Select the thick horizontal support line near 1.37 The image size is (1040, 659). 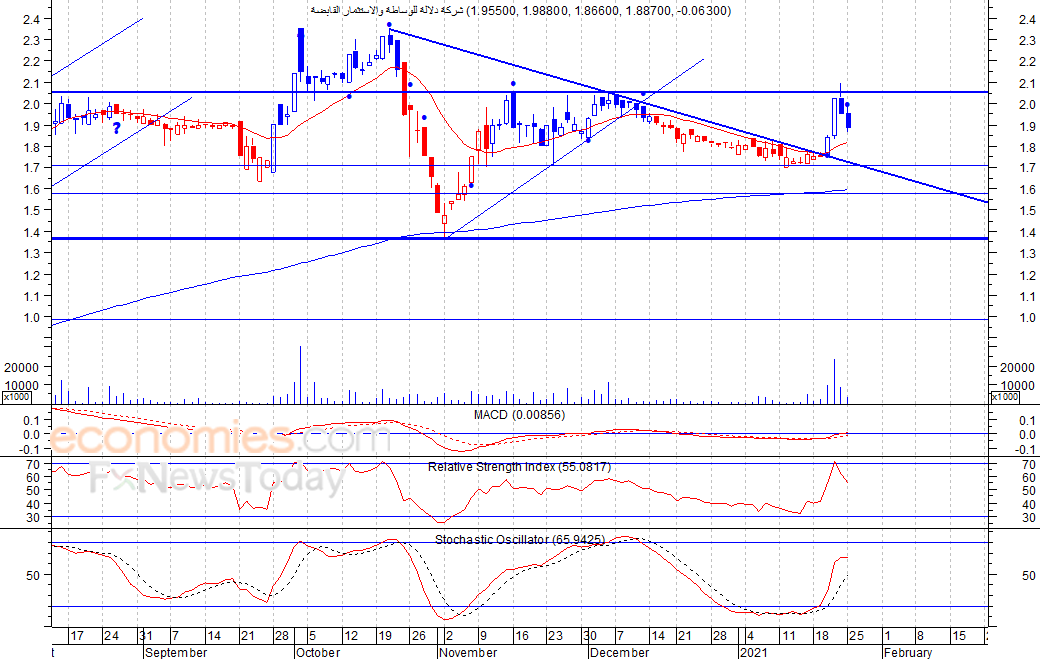pyautogui.click(x=520, y=239)
